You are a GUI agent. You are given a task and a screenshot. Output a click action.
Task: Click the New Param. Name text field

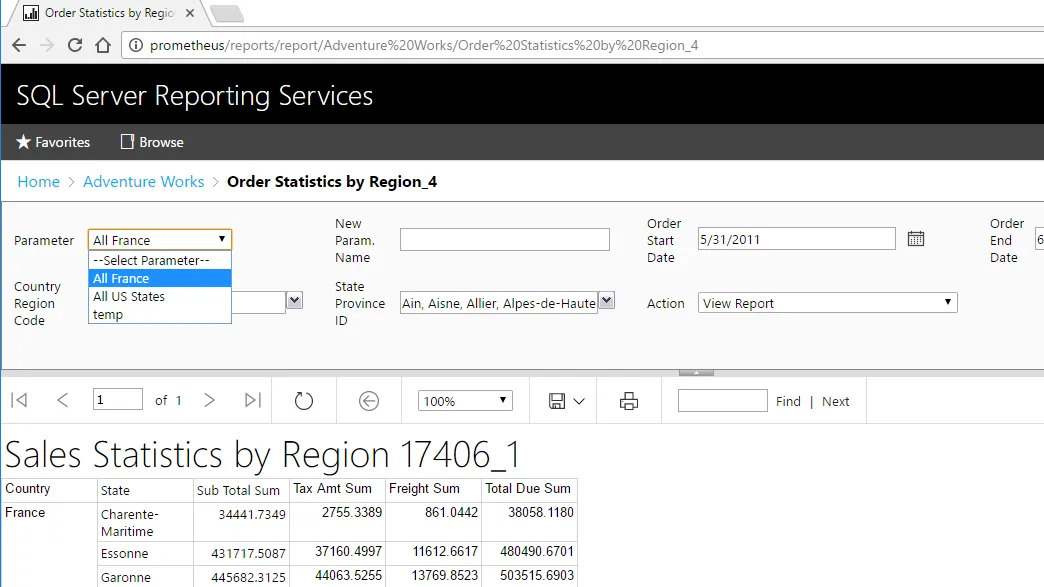[504, 240]
